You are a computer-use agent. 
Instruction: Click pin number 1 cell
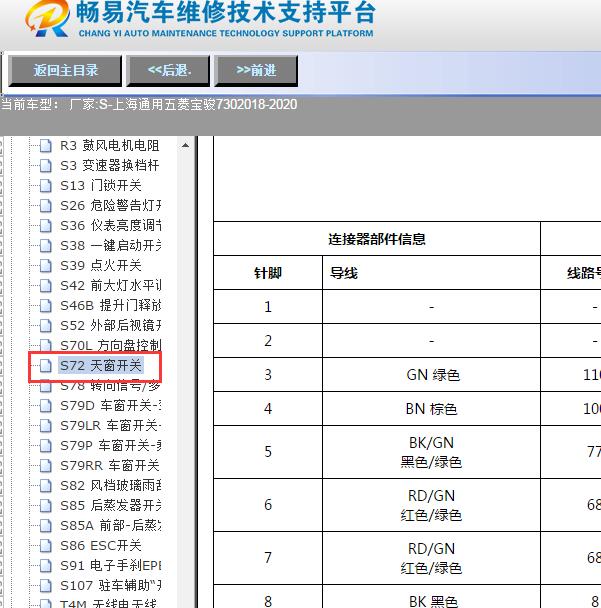click(x=268, y=307)
